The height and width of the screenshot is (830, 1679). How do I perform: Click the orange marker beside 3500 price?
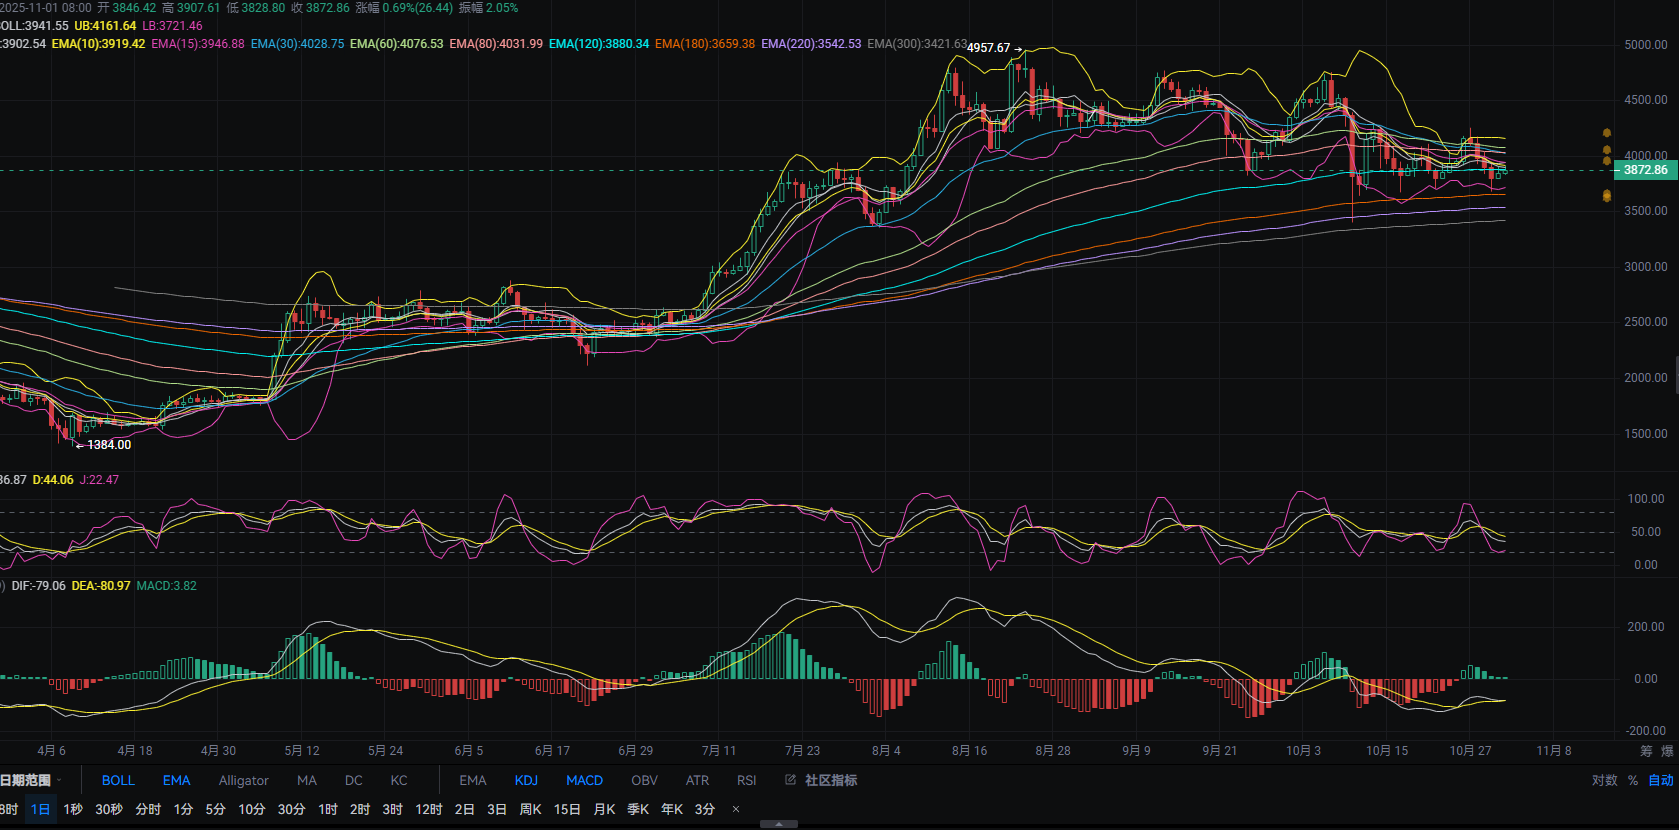1606,196
